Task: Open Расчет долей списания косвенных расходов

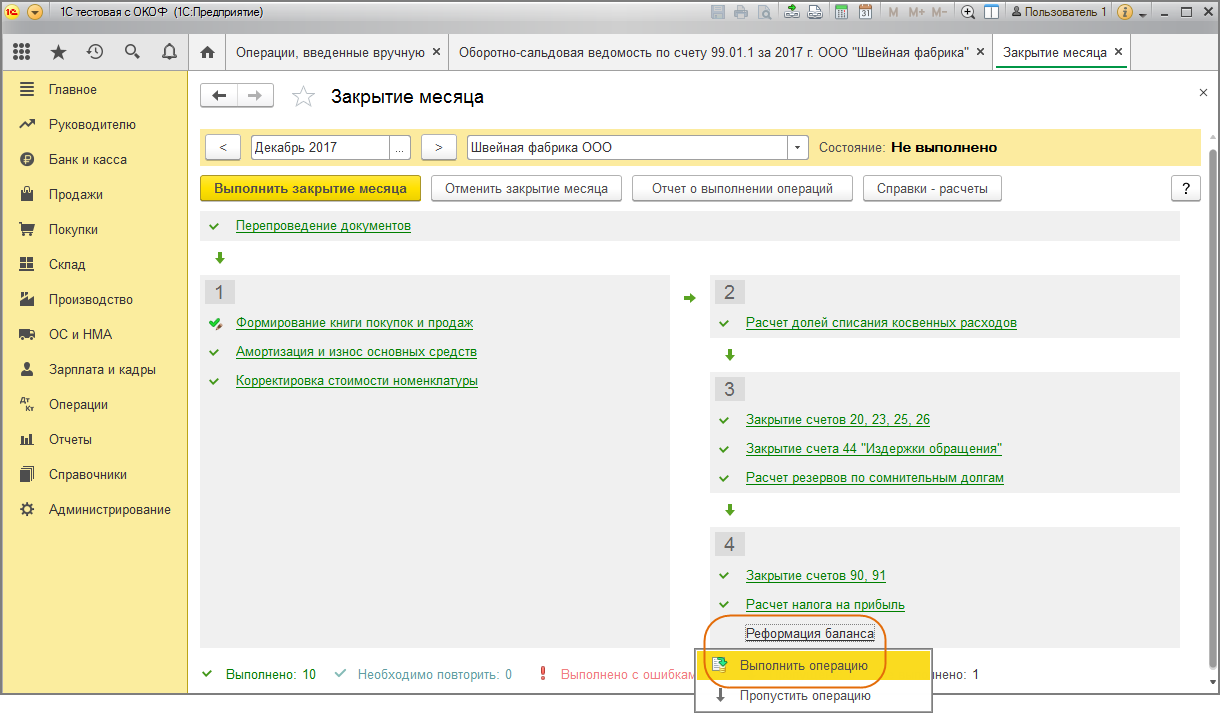Action: coord(881,323)
